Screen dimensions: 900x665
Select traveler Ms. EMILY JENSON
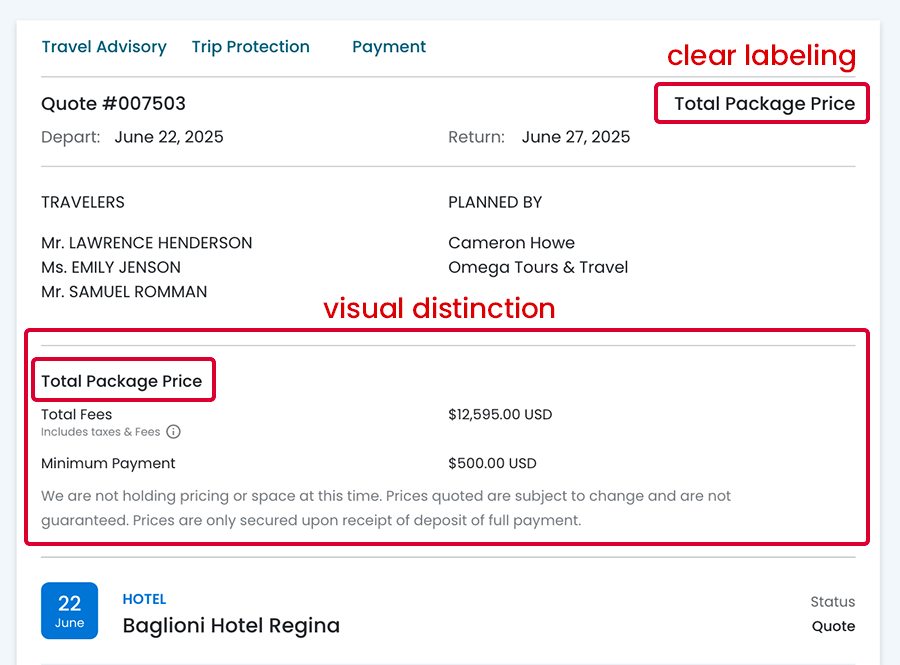[111, 267]
